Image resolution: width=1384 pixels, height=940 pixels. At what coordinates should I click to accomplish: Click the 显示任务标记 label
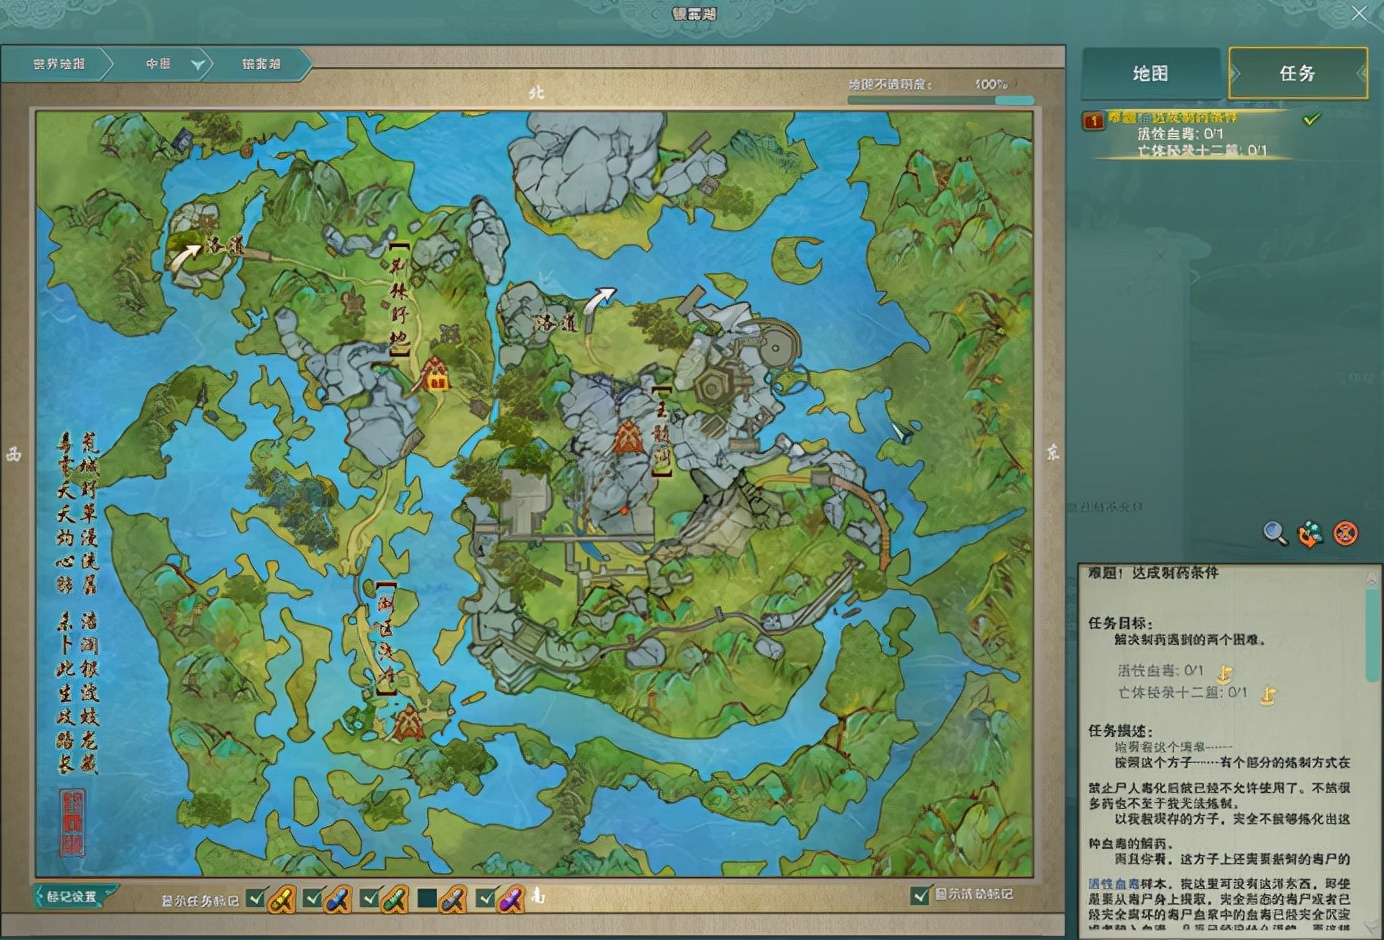click(x=200, y=901)
